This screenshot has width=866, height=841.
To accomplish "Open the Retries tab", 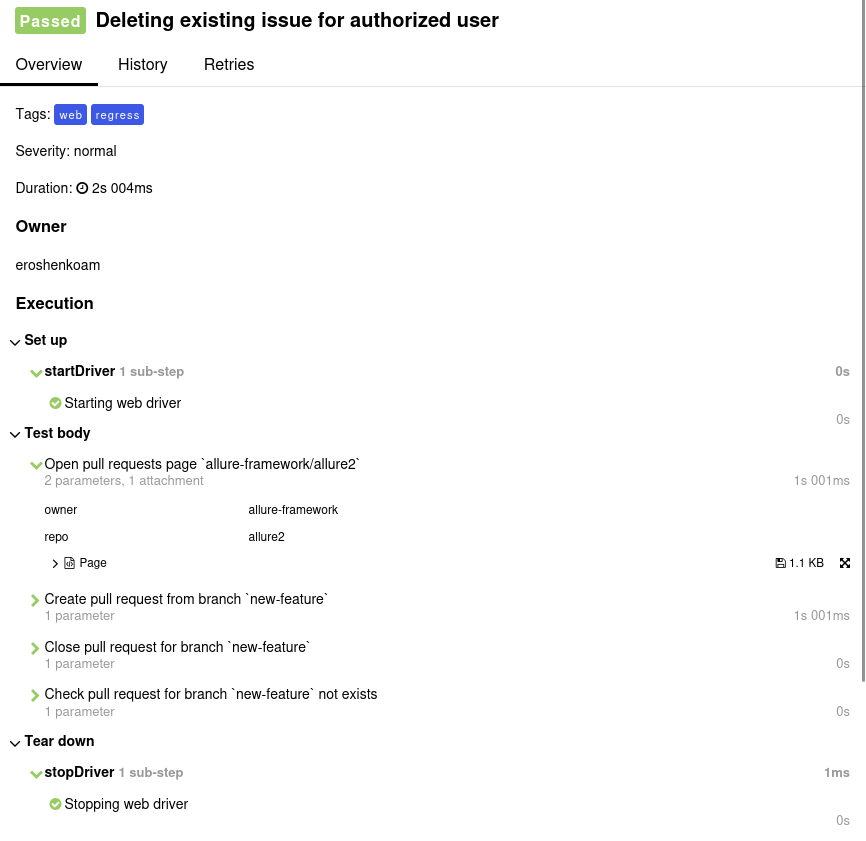I will [228, 64].
